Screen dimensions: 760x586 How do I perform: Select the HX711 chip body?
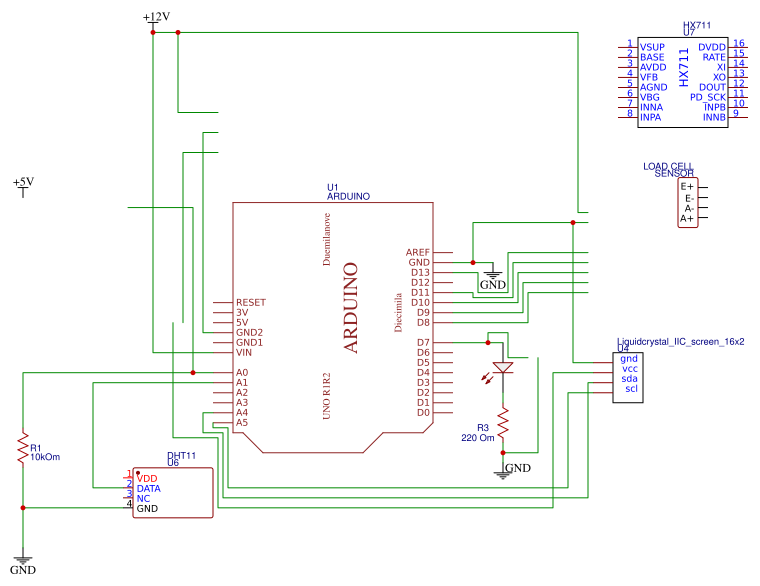click(682, 82)
